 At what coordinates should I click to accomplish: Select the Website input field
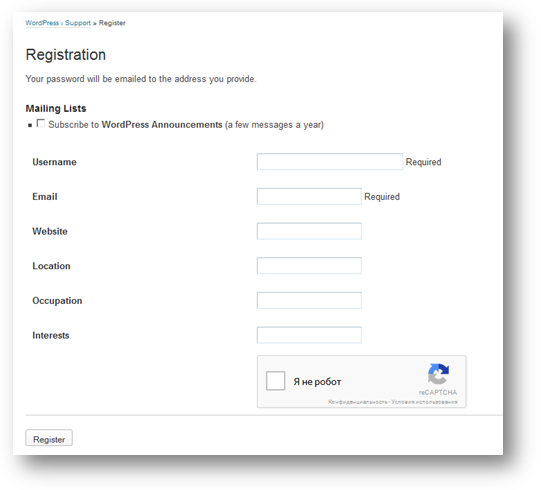tap(309, 231)
